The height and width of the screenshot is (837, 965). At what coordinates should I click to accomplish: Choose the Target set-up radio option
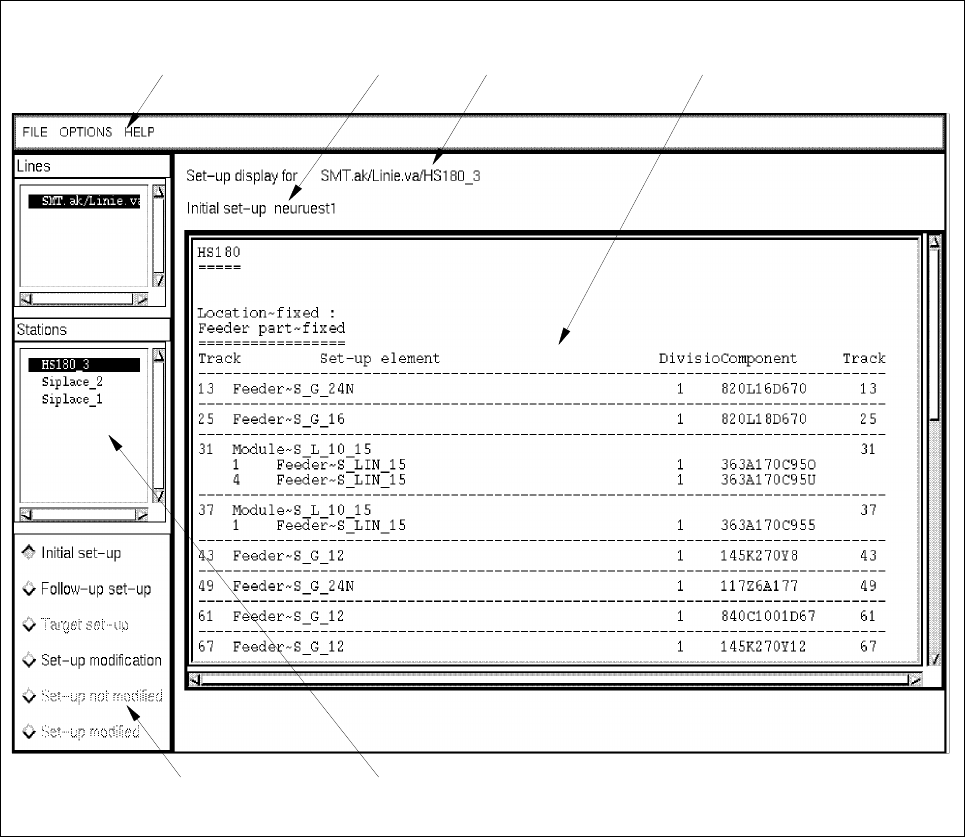(76, 624)
